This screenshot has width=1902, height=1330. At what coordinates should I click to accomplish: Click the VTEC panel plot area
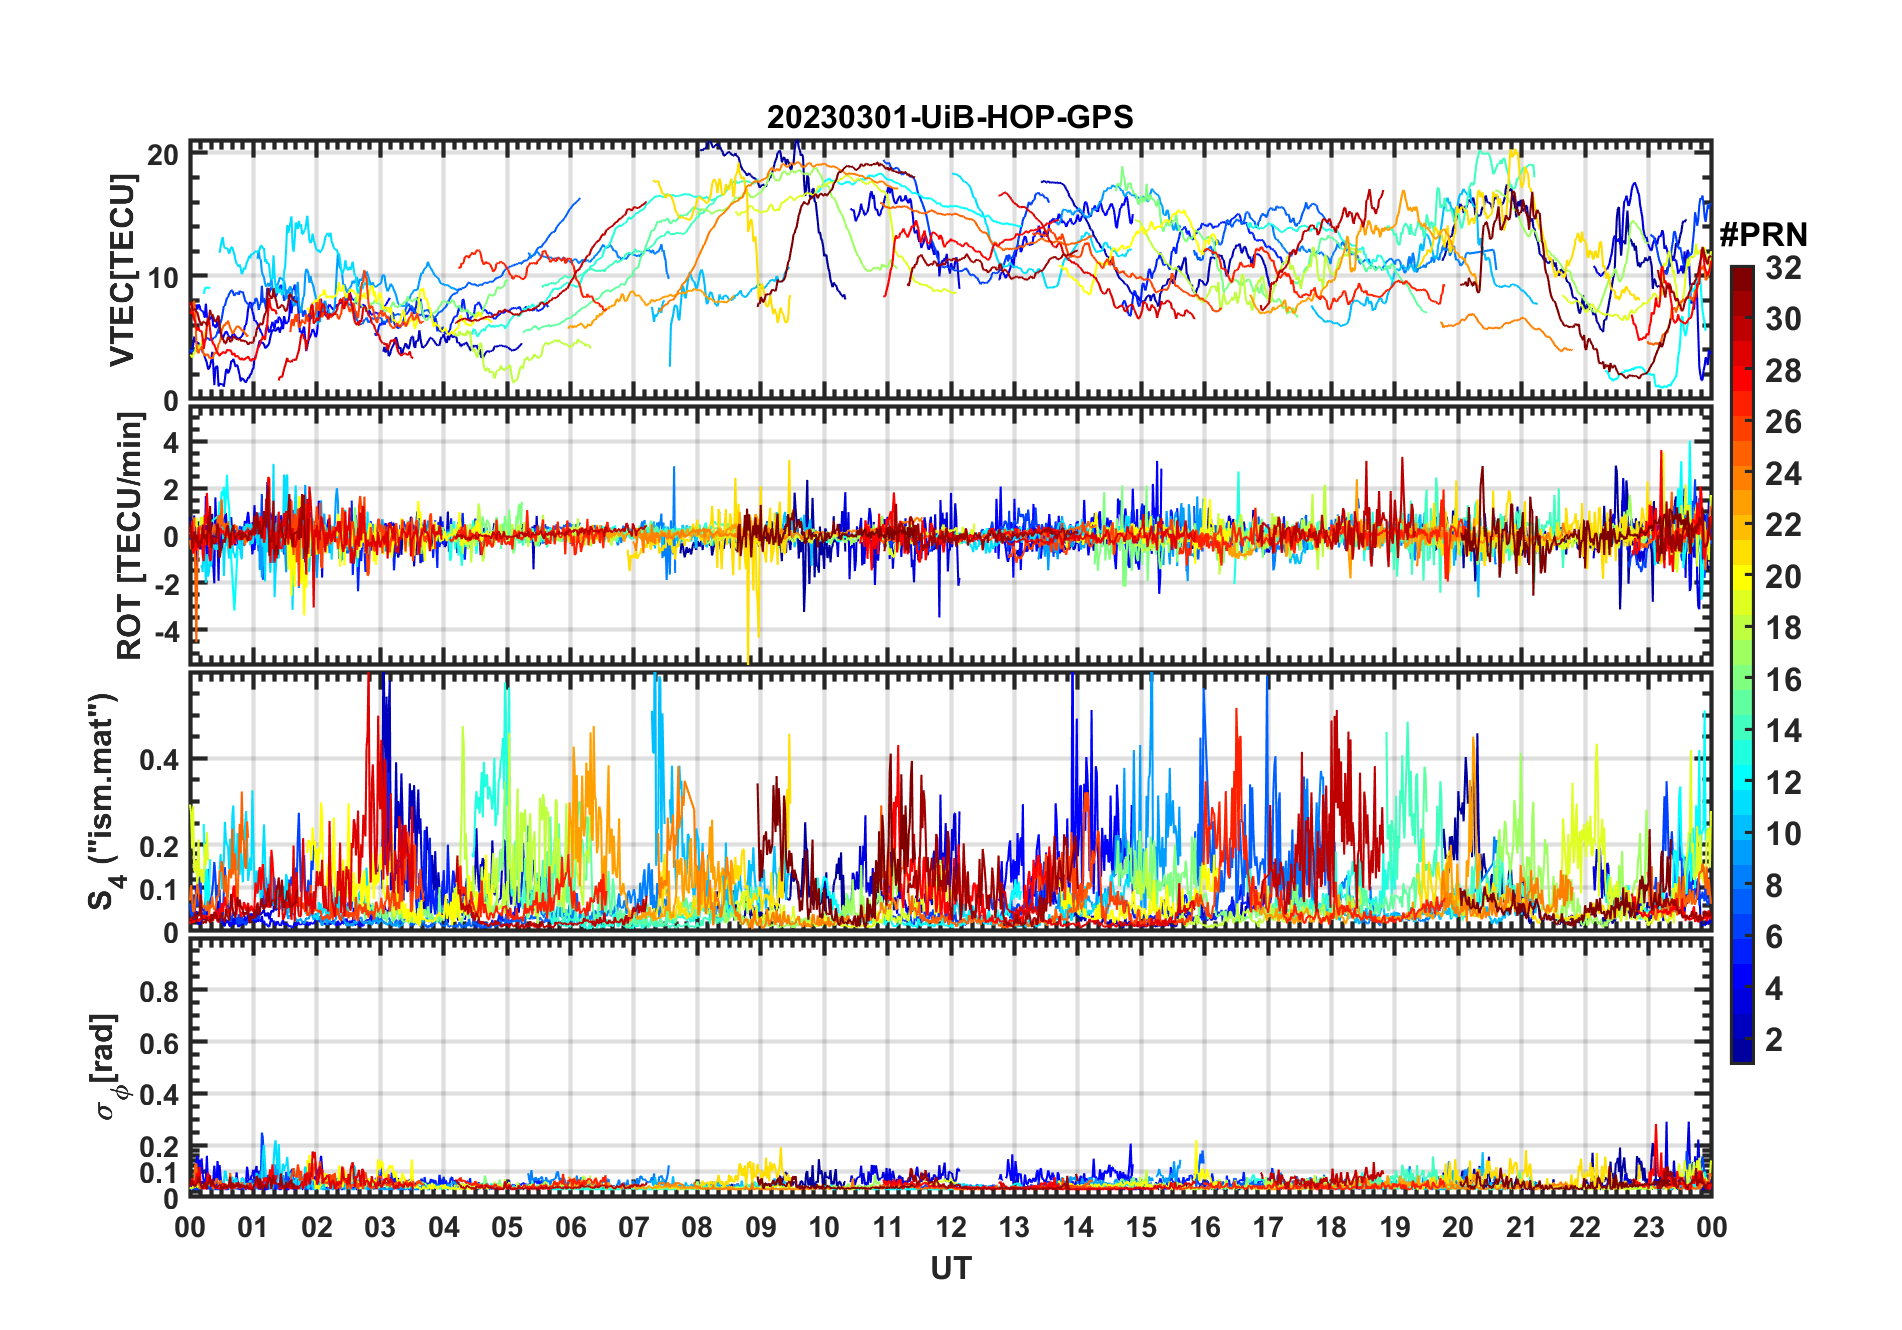[x=951, y=270]
